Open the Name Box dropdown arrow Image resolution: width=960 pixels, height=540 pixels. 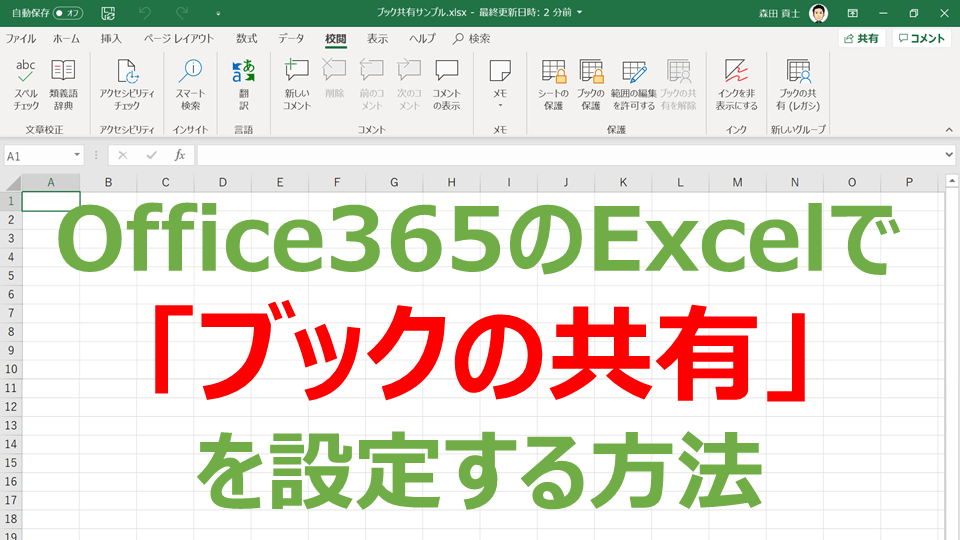pyautogui.click(x=77, y=156)
